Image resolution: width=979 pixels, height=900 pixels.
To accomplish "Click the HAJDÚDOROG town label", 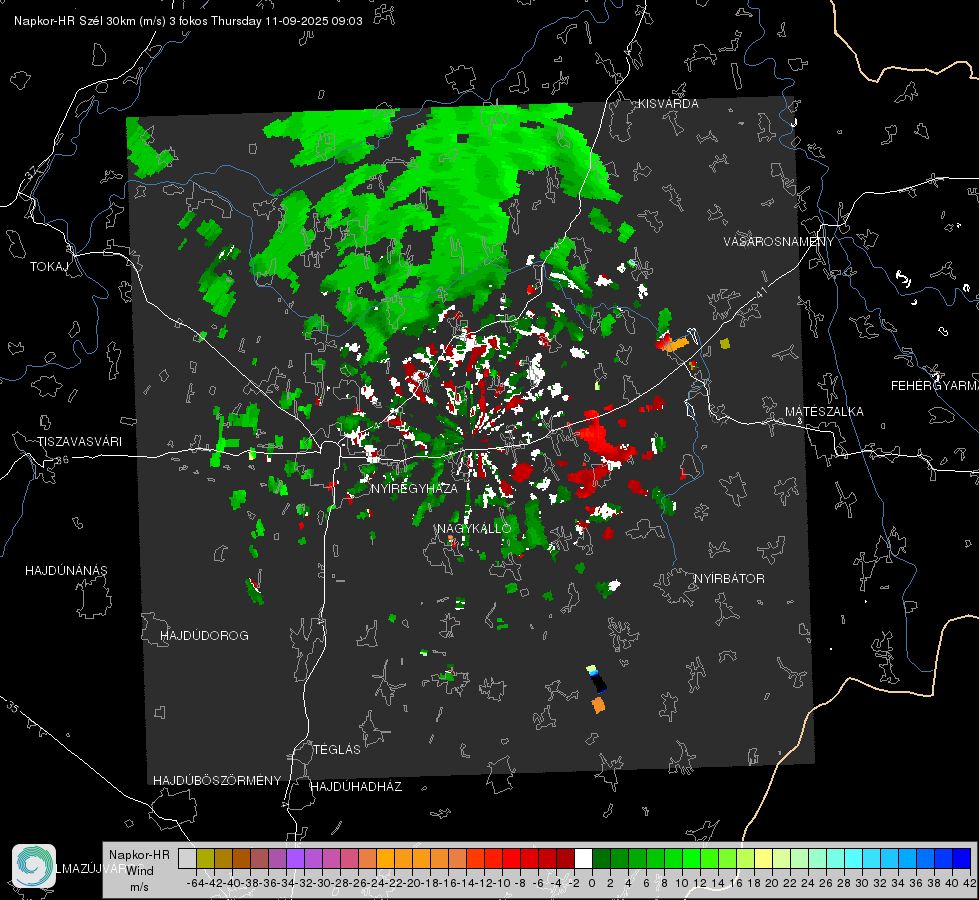I will click(204, 636).
